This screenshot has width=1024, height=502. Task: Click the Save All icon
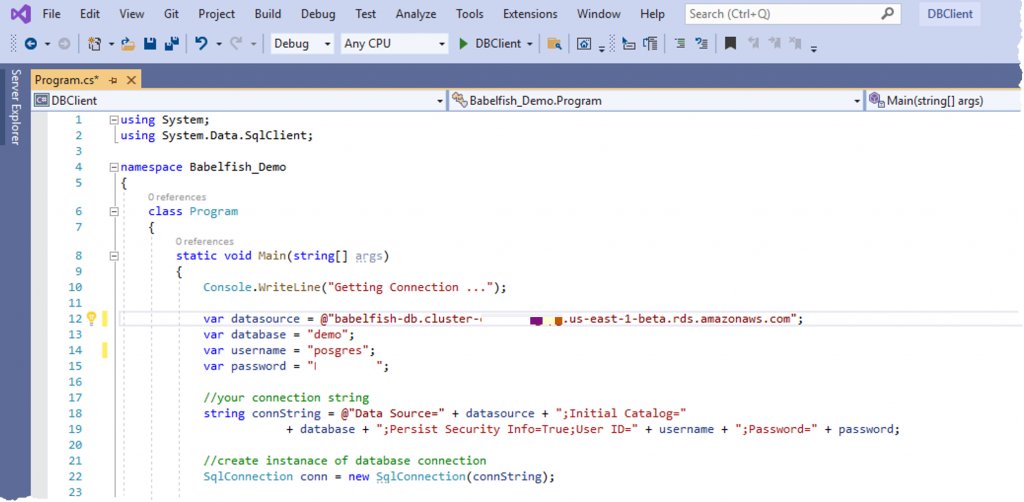click(172, 44)
